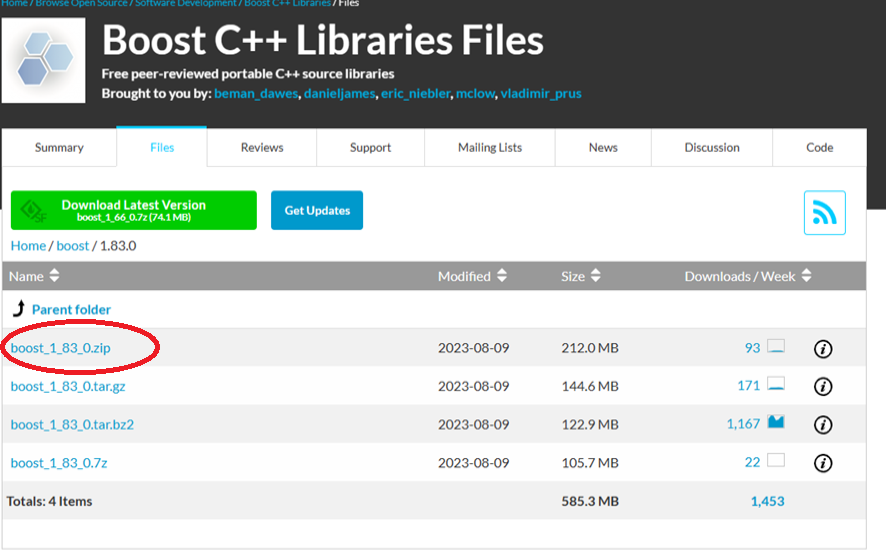Click the Boost C++ Libraries Files heading

click(323, 40)
